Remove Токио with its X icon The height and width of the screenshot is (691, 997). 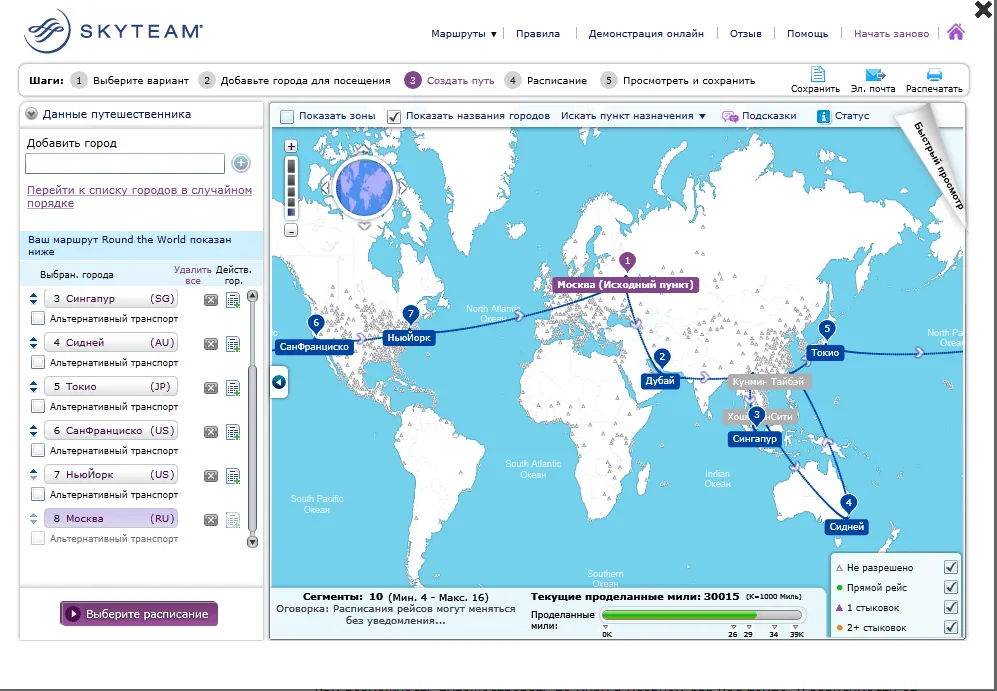(x=210, y=388)
